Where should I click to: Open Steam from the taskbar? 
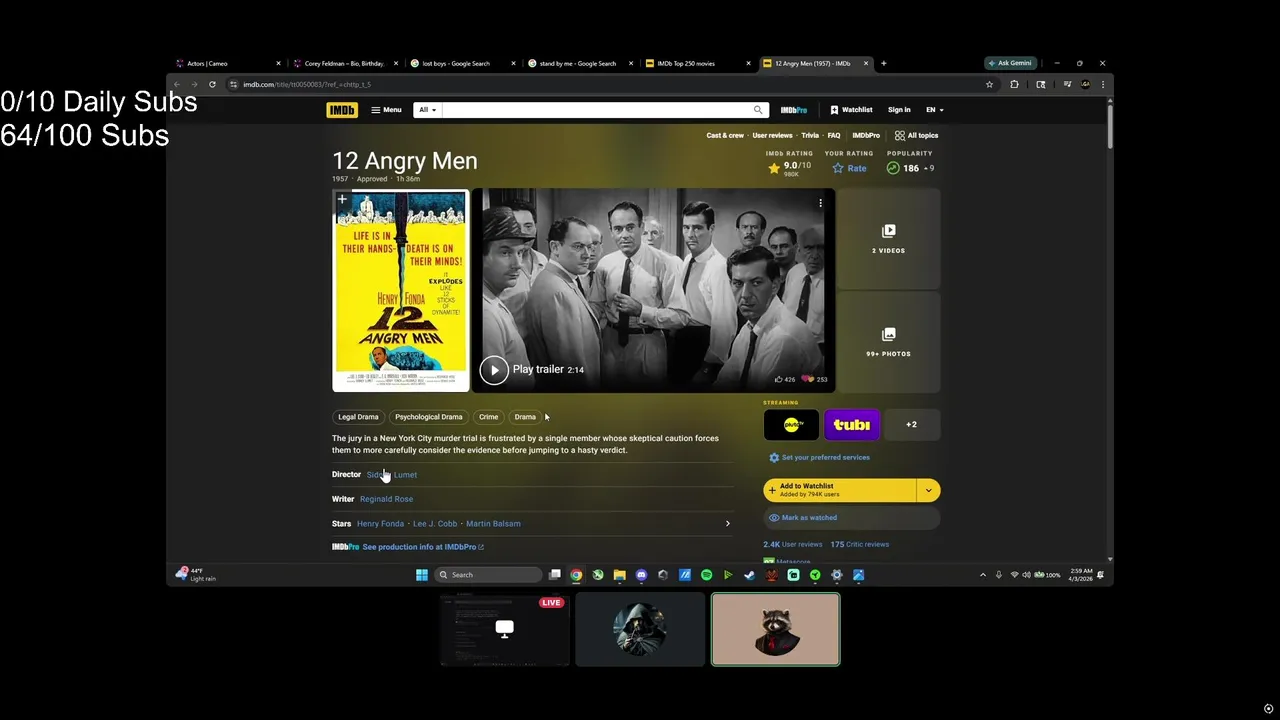tap(750, 575)
